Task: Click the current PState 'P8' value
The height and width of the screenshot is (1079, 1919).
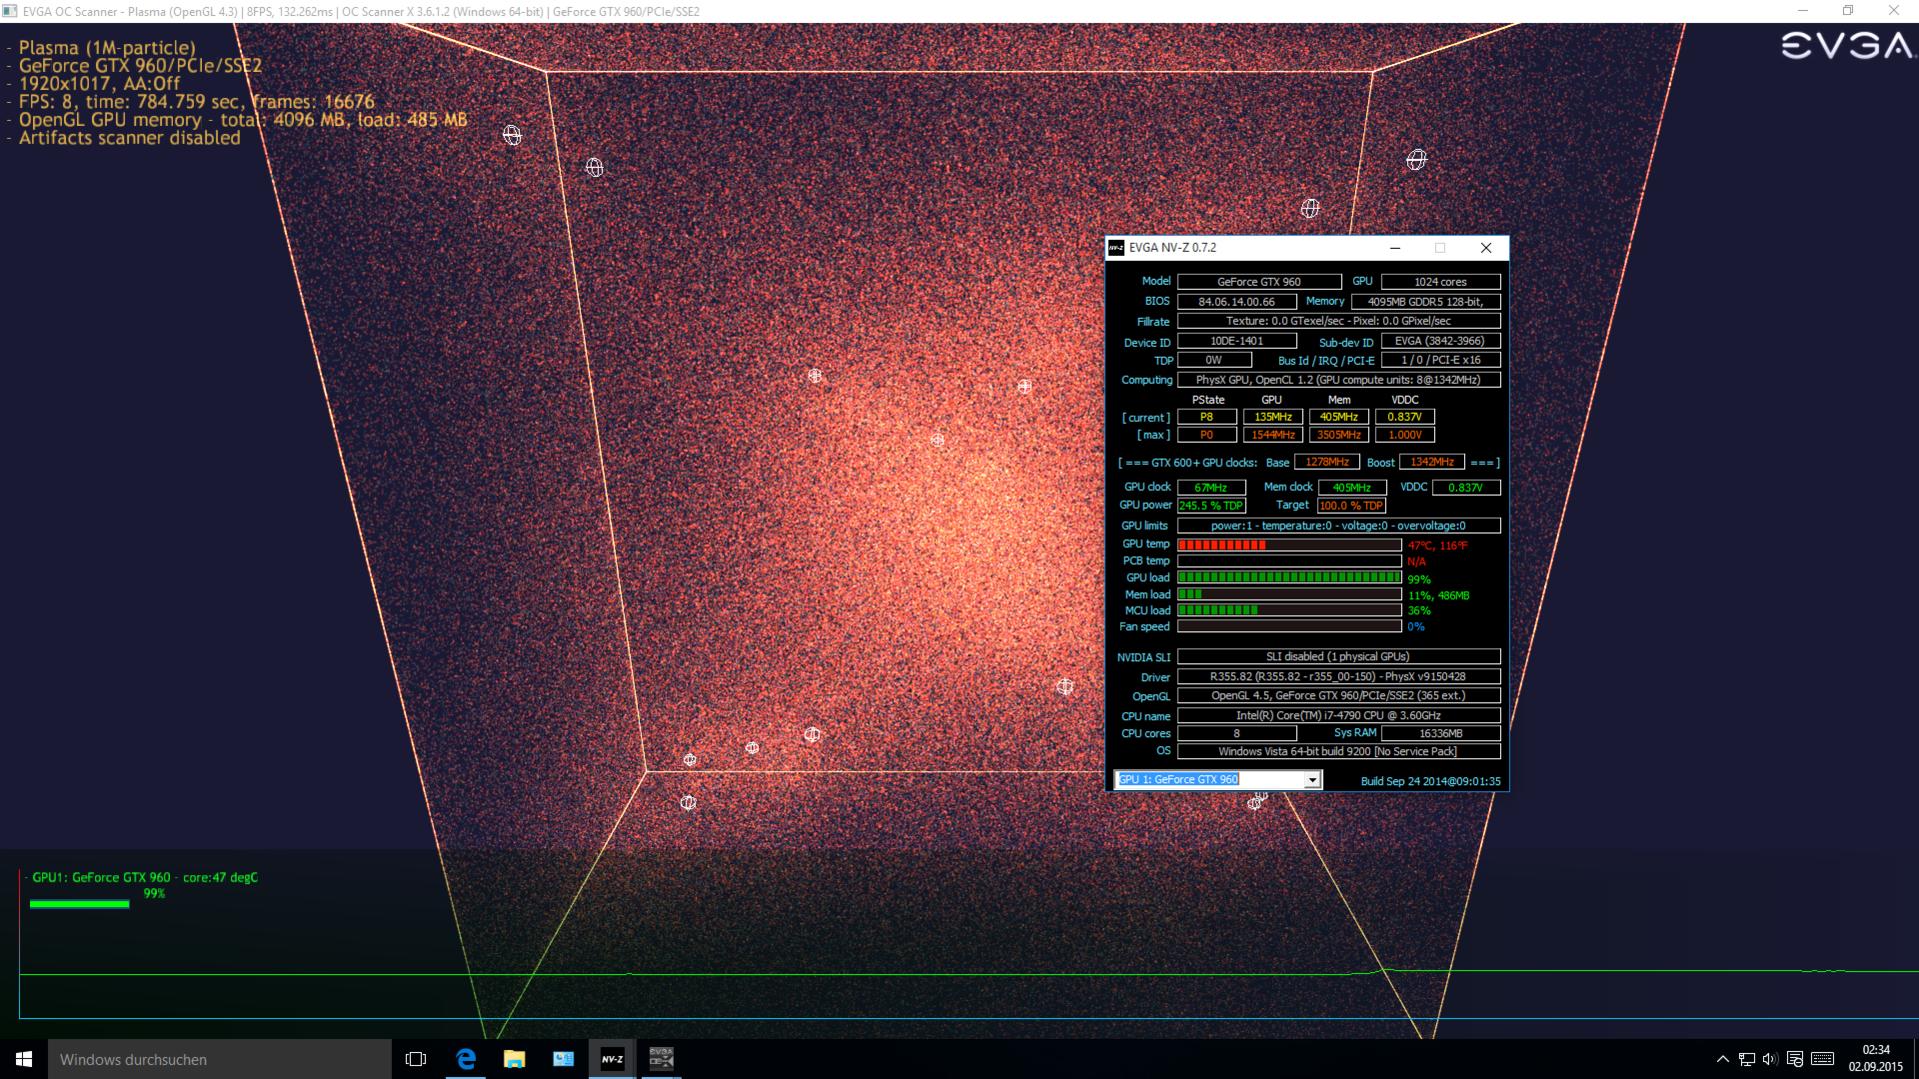Action: point(1207,417)
